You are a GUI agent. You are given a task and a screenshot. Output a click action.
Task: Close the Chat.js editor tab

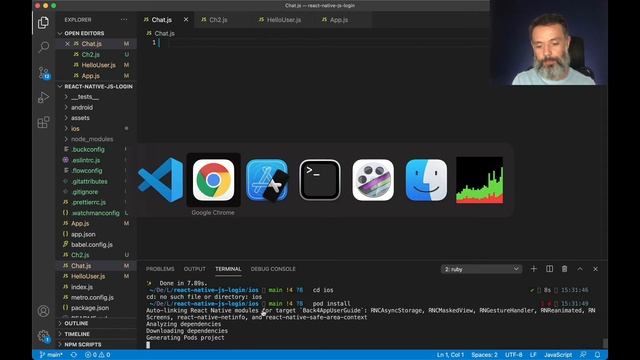tap(186, 20)
